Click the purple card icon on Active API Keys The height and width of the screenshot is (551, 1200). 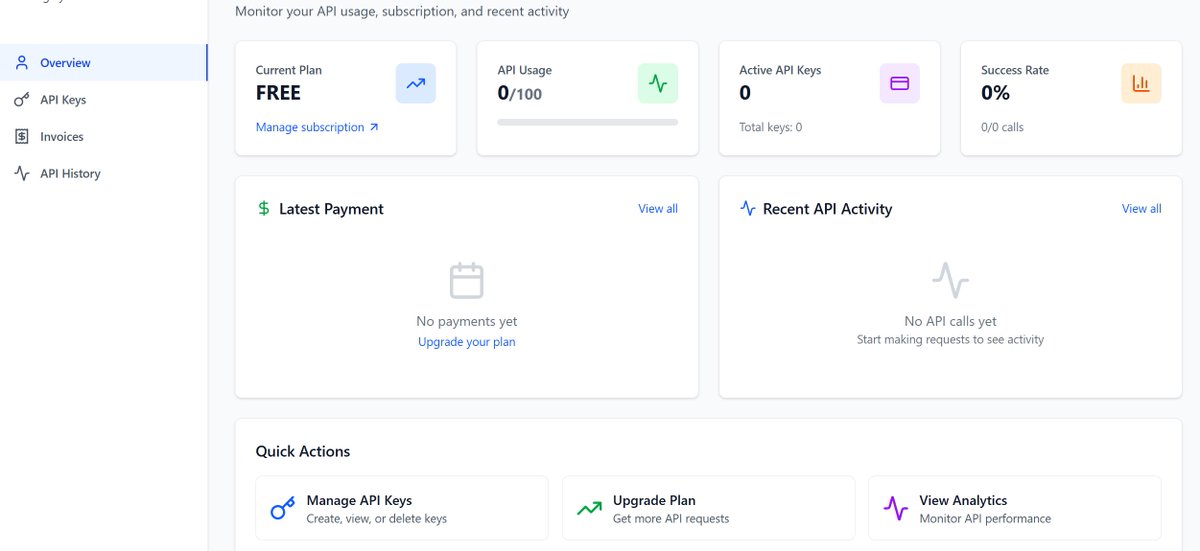899,84
